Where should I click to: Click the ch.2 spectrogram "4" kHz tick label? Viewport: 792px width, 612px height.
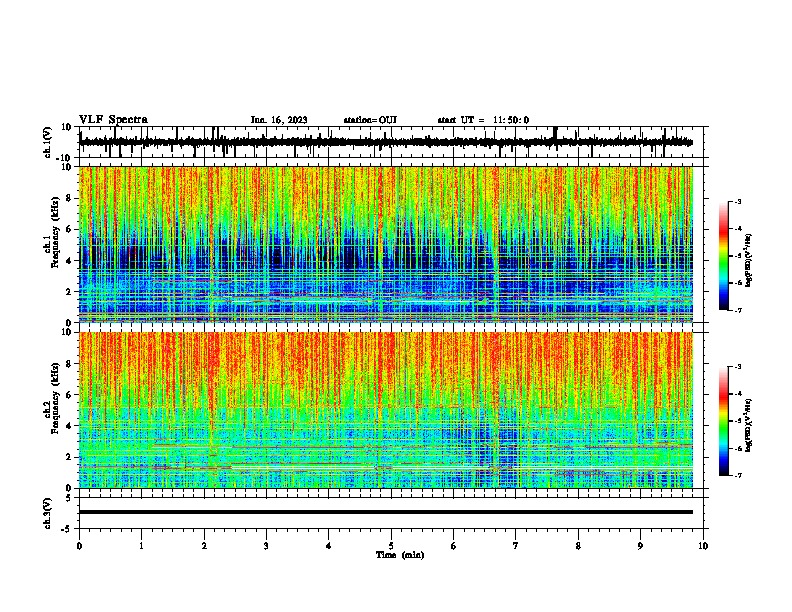coord(69,426)
